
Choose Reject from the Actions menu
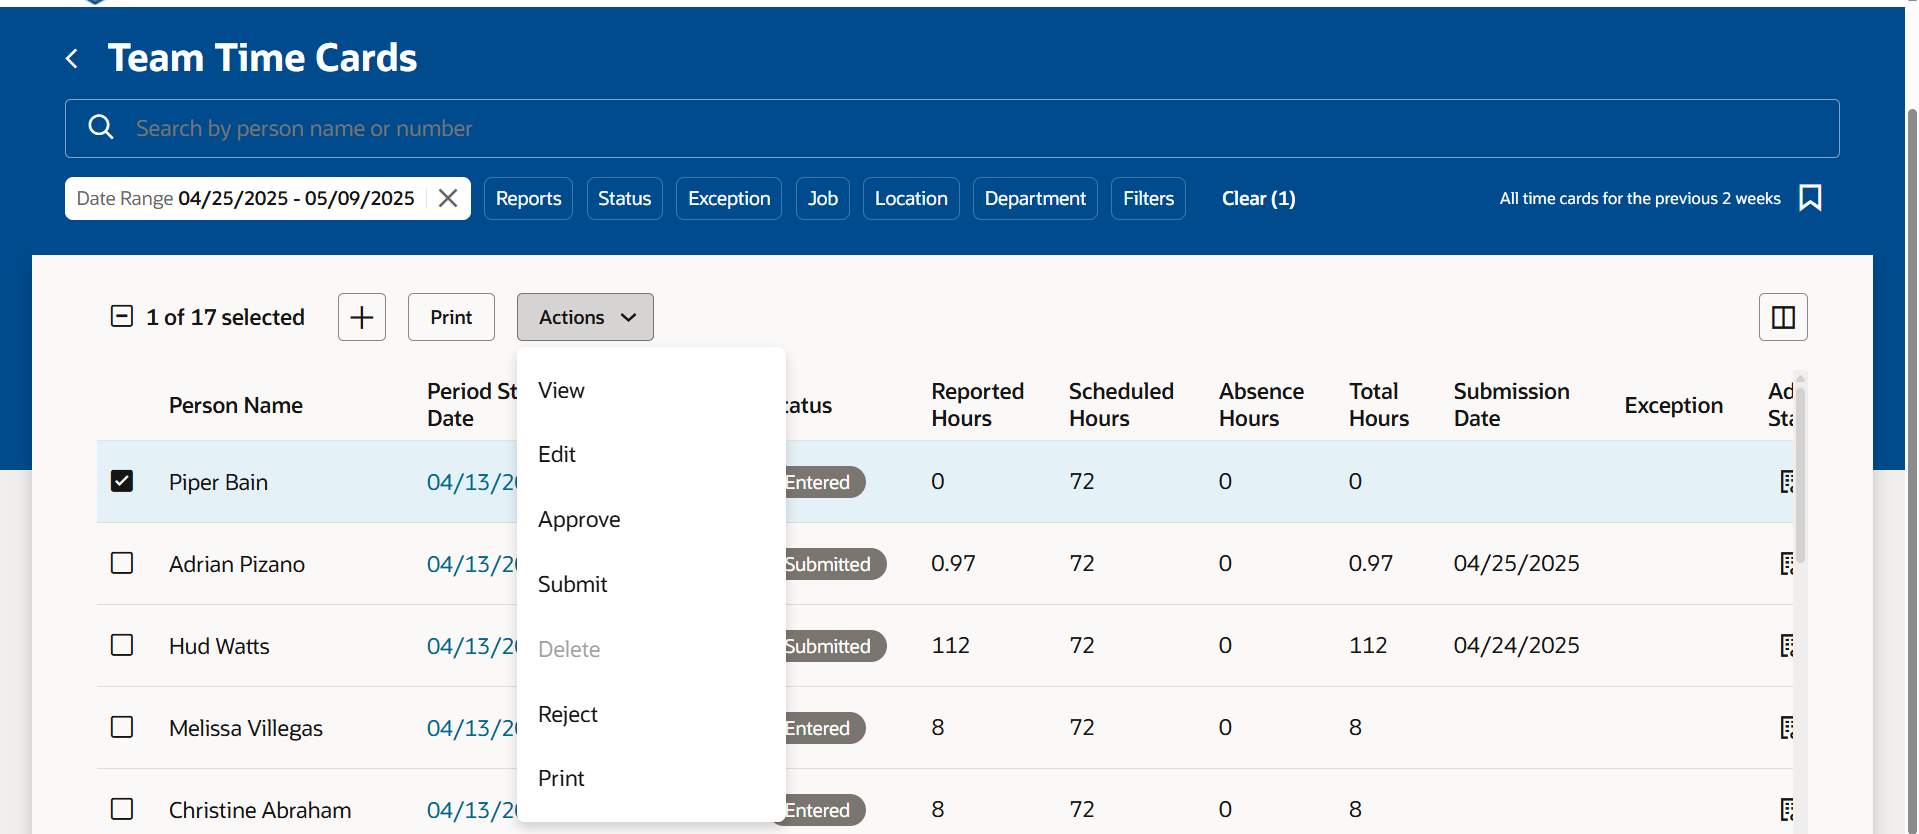click(651, 714)
